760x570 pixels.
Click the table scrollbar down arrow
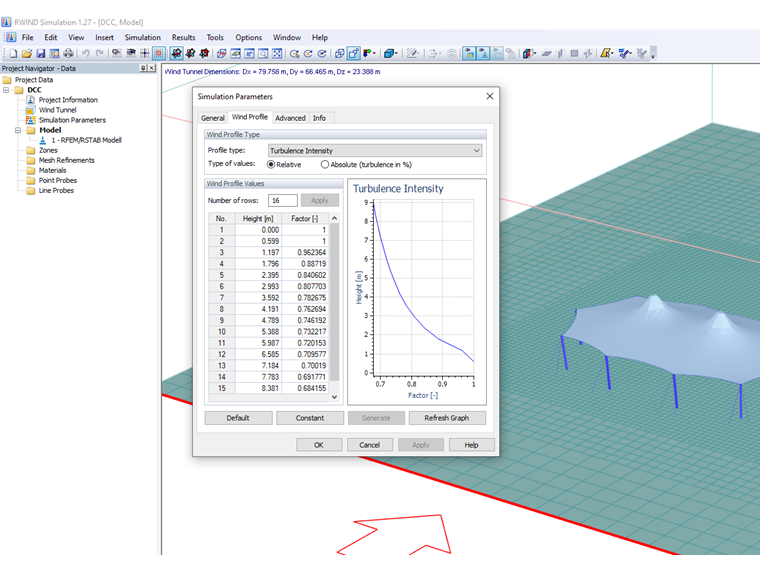[334, 397]
